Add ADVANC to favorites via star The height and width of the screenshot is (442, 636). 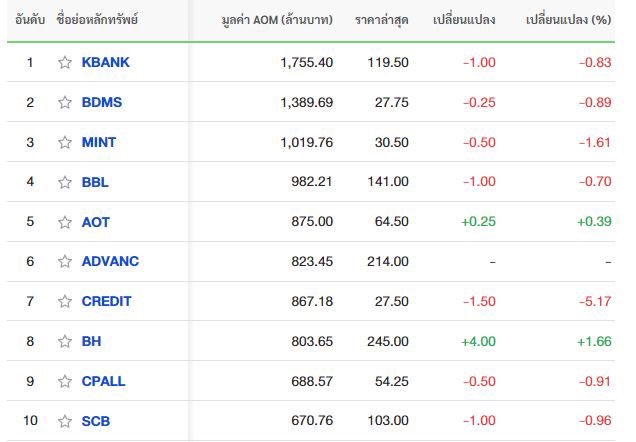coord(65,261)
